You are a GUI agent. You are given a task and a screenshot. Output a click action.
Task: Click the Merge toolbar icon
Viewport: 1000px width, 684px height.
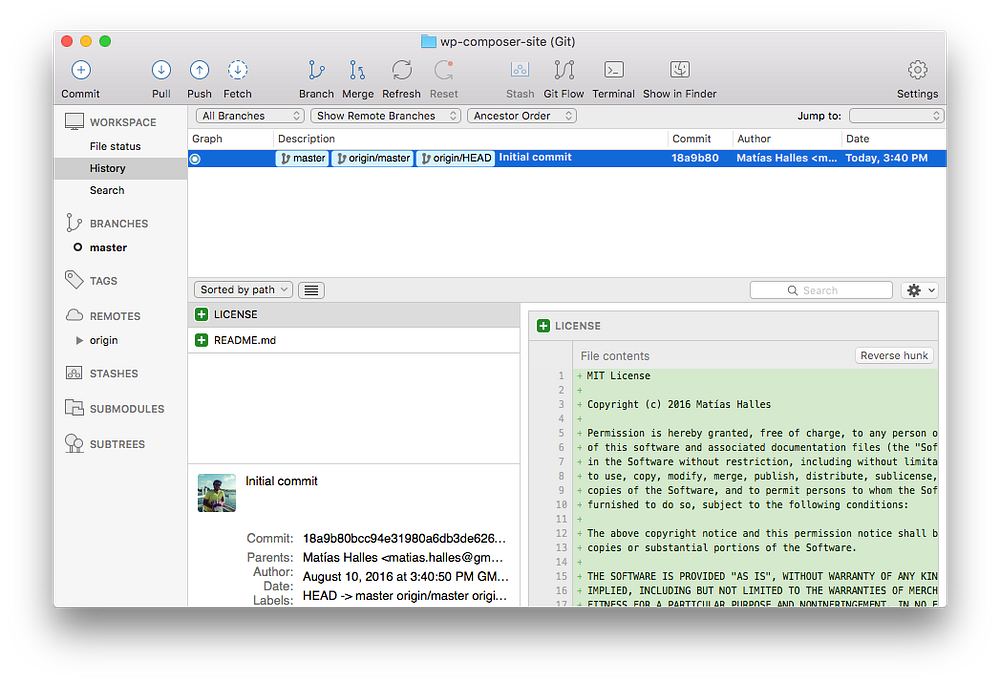click(x=358, y=70)
